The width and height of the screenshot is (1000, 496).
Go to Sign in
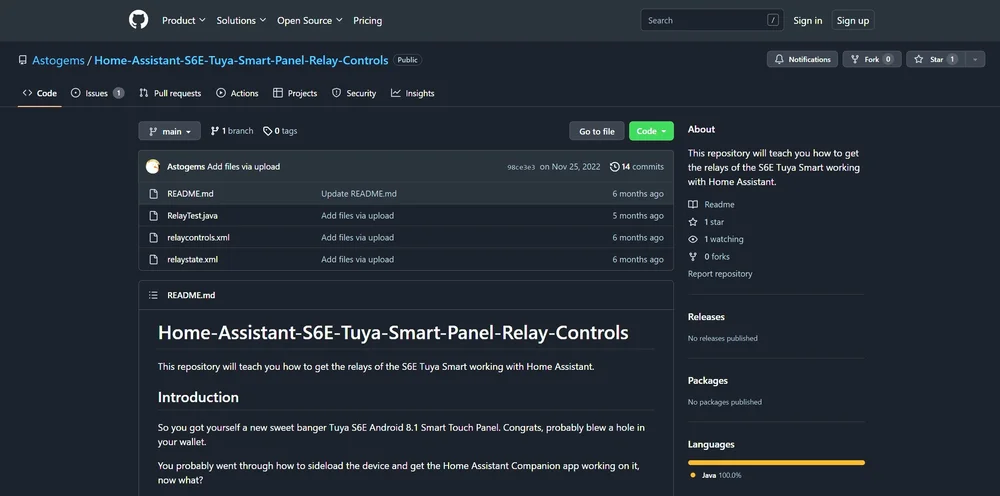point(807,20)
